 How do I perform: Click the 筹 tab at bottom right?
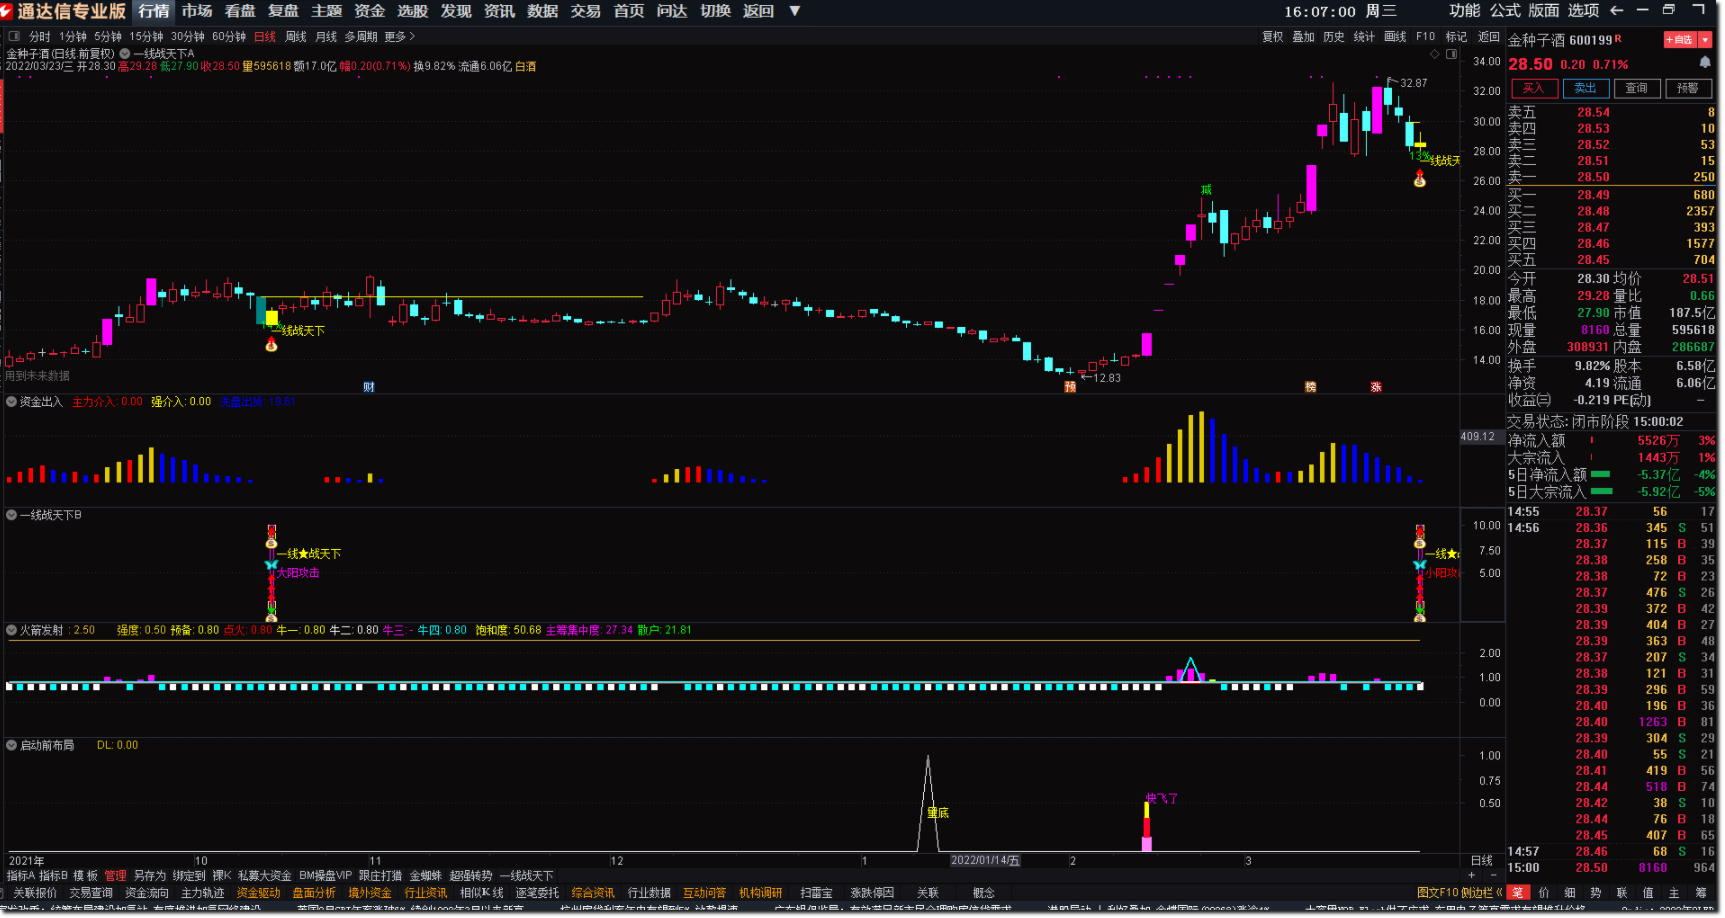coord(1701,892)
